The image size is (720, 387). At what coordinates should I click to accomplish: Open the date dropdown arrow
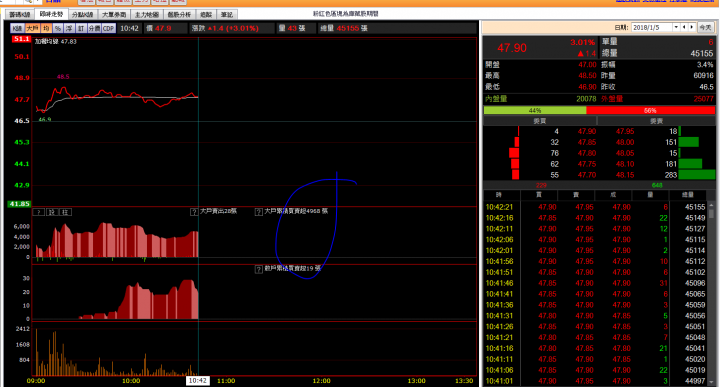676,28
